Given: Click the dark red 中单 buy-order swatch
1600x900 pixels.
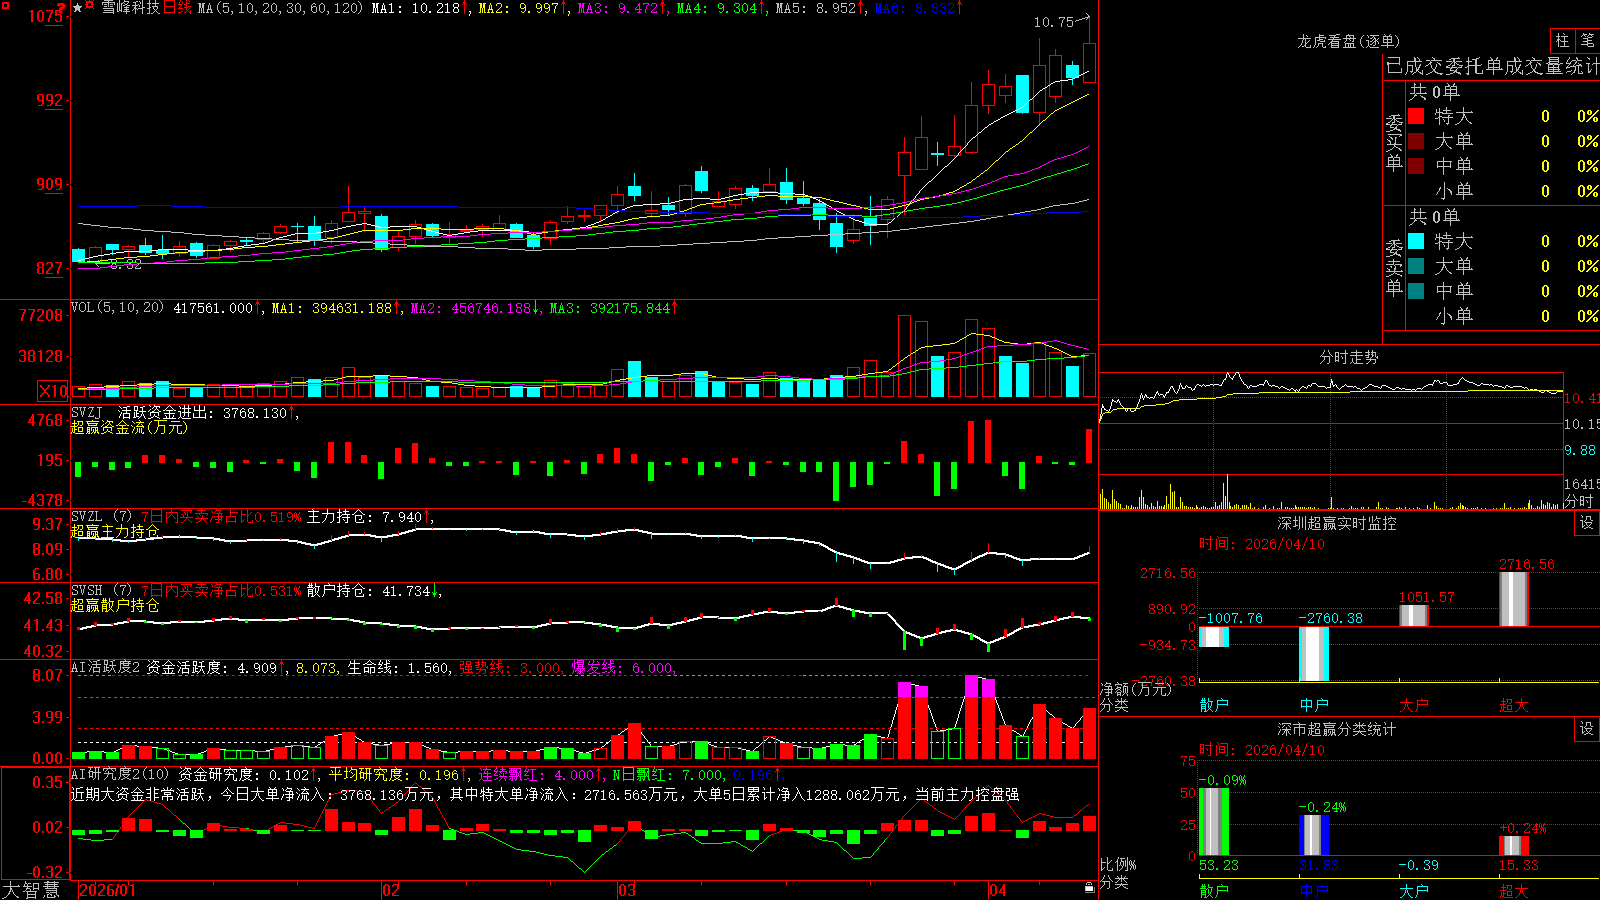Looking at the screenshot, I should click(x=1416, y=166).
